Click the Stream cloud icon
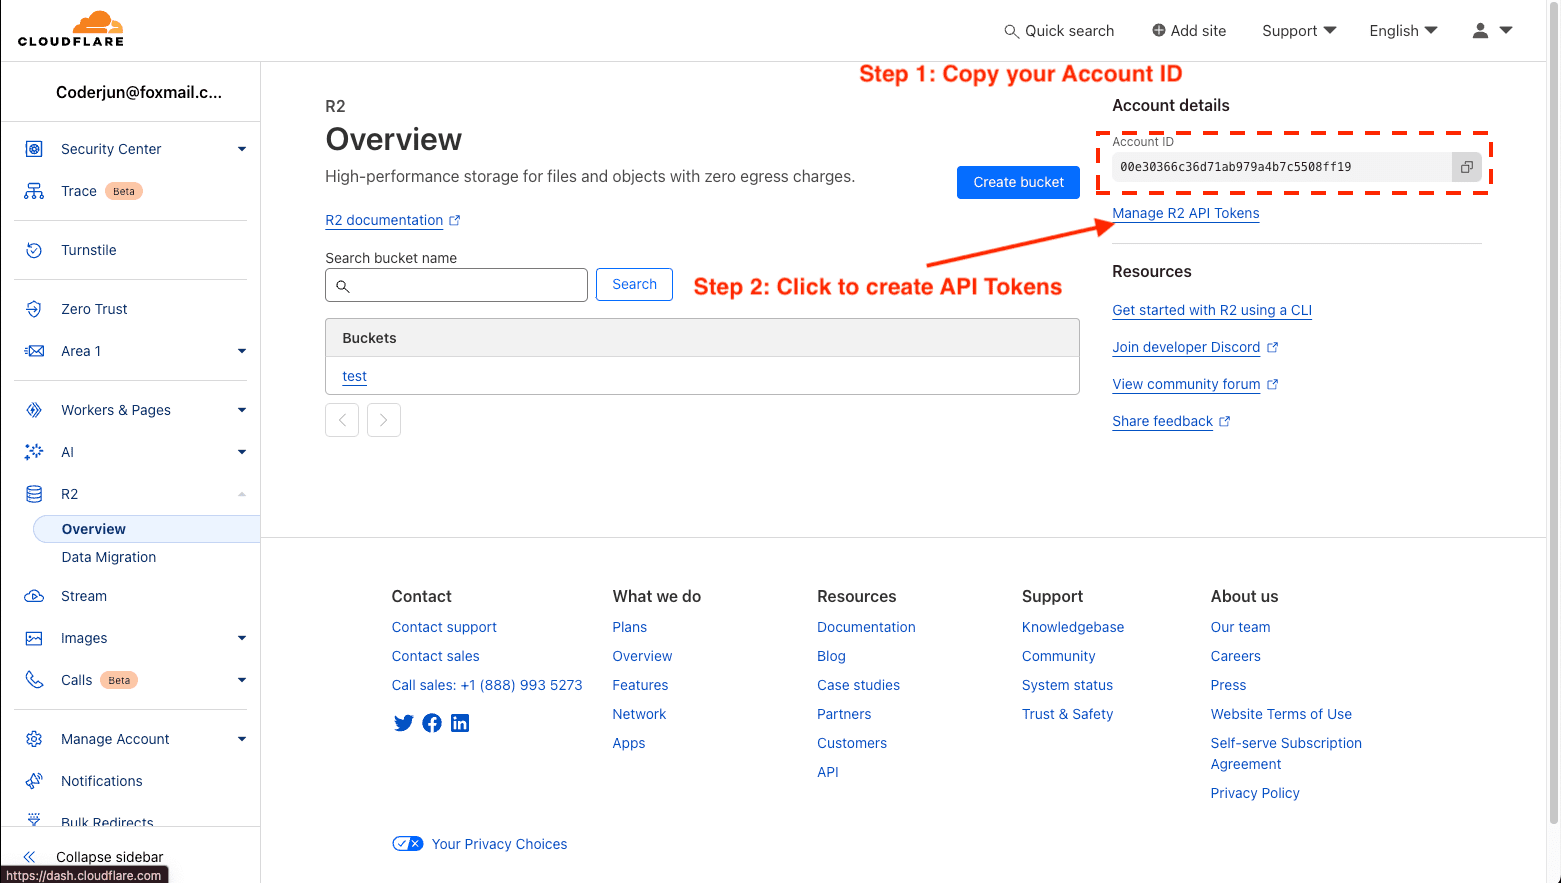The image size is (1561, 883). pyautogui.click(x=34, y=596)
